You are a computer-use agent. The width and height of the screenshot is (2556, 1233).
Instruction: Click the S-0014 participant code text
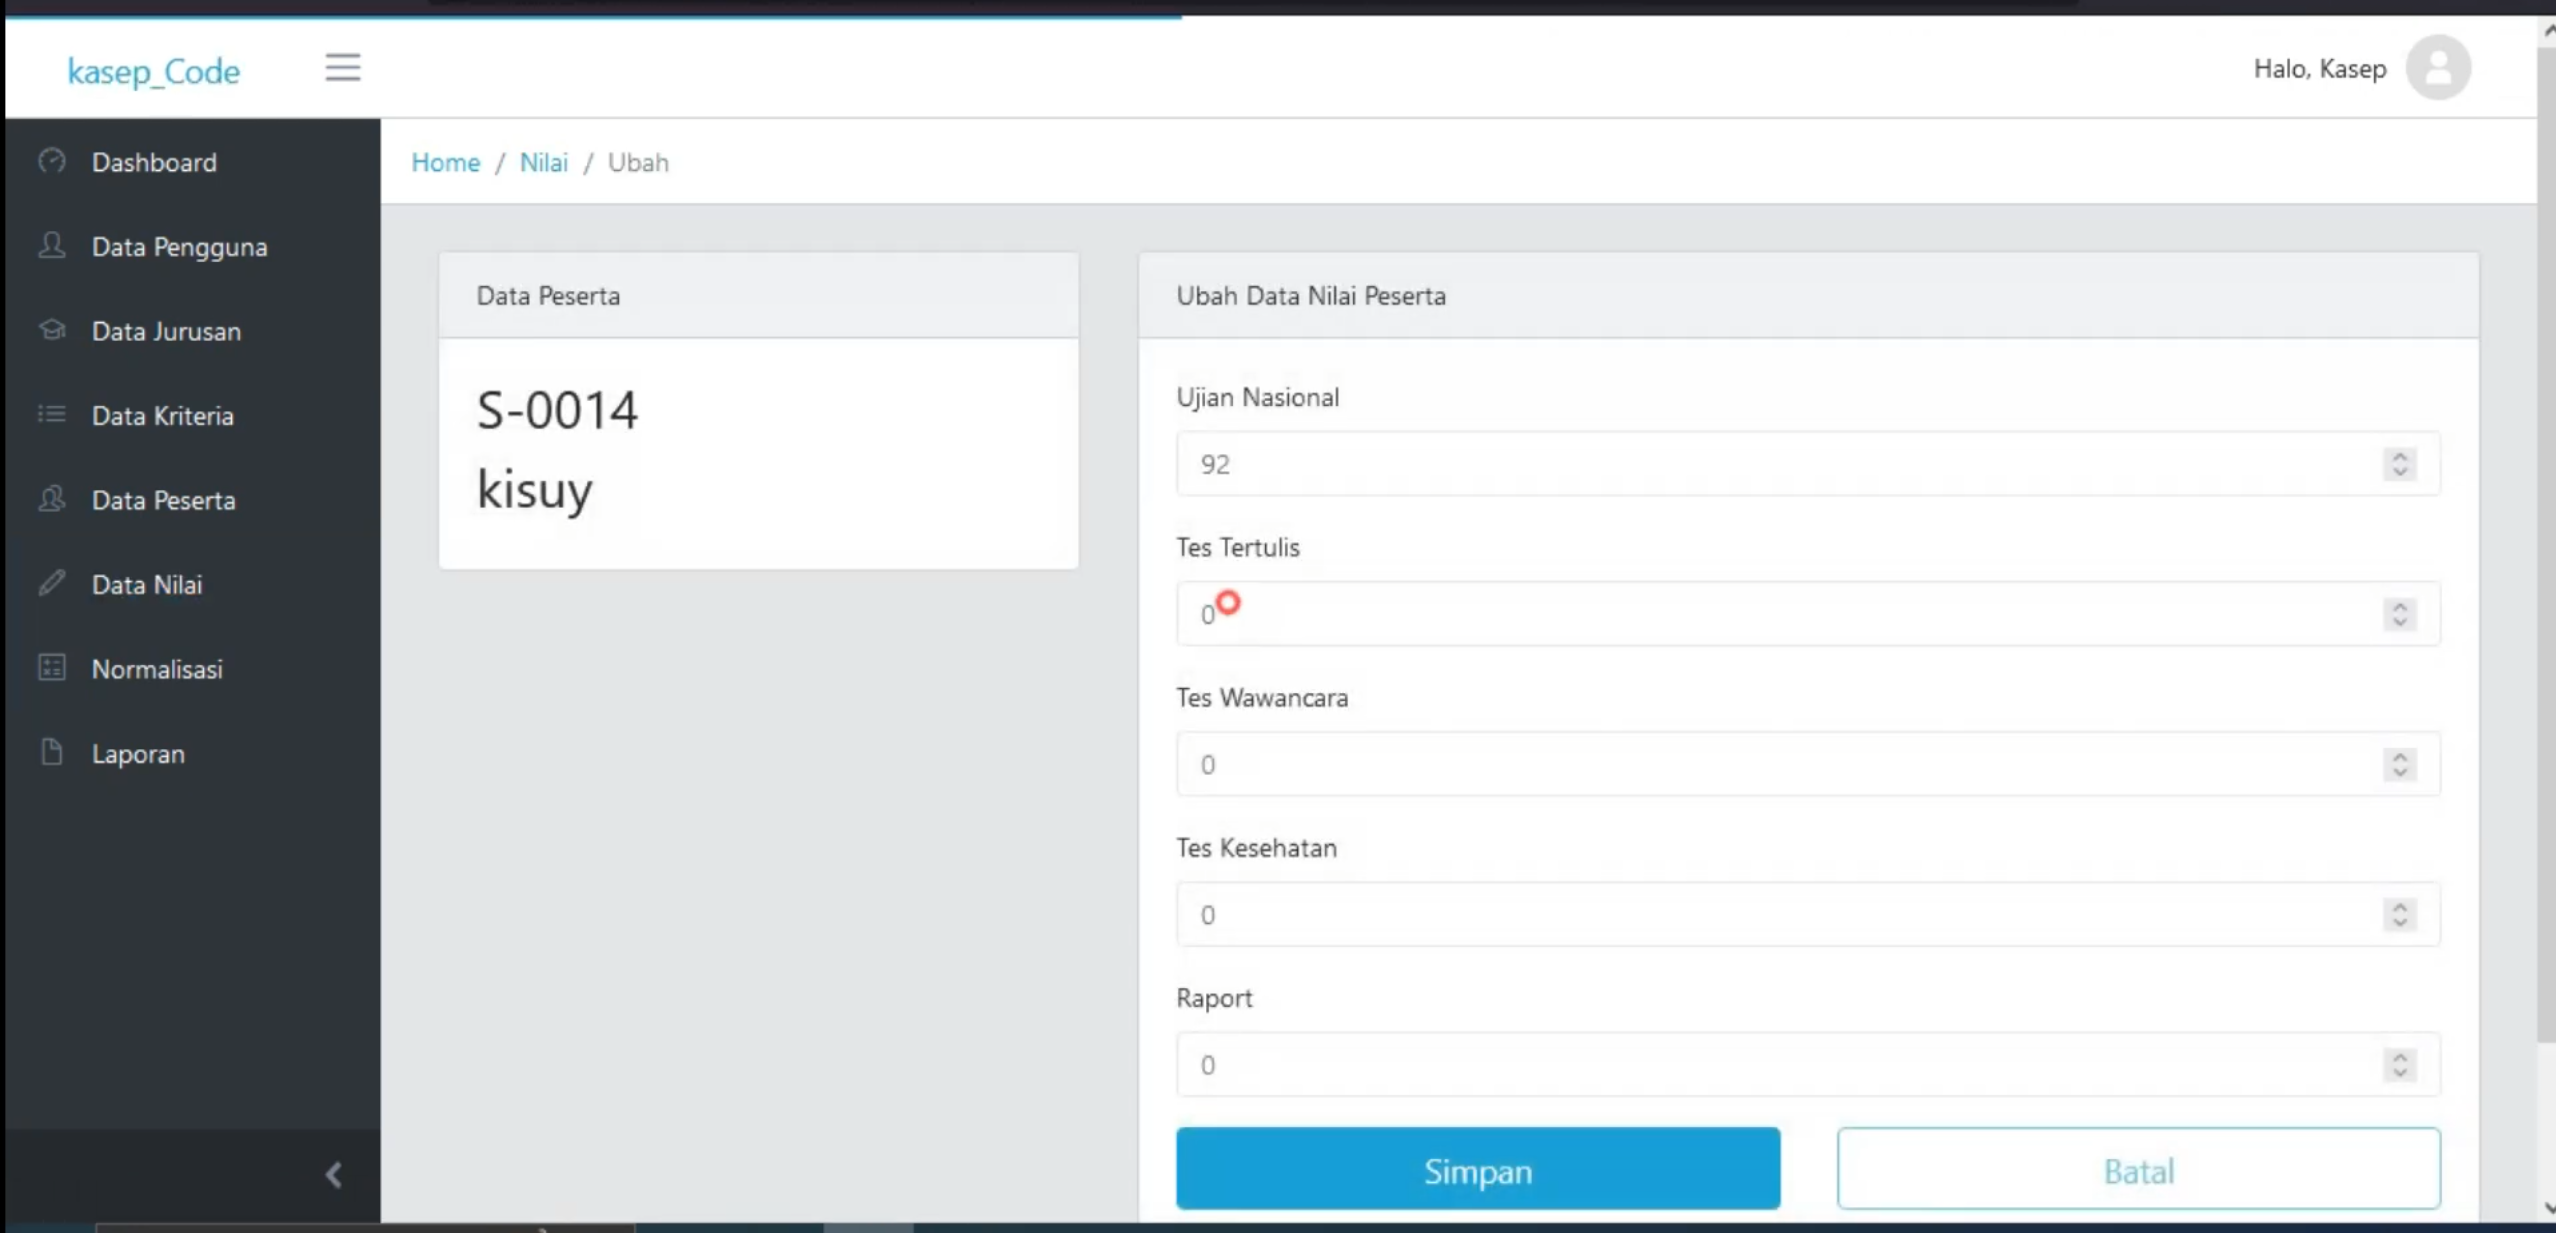(557, 410)
